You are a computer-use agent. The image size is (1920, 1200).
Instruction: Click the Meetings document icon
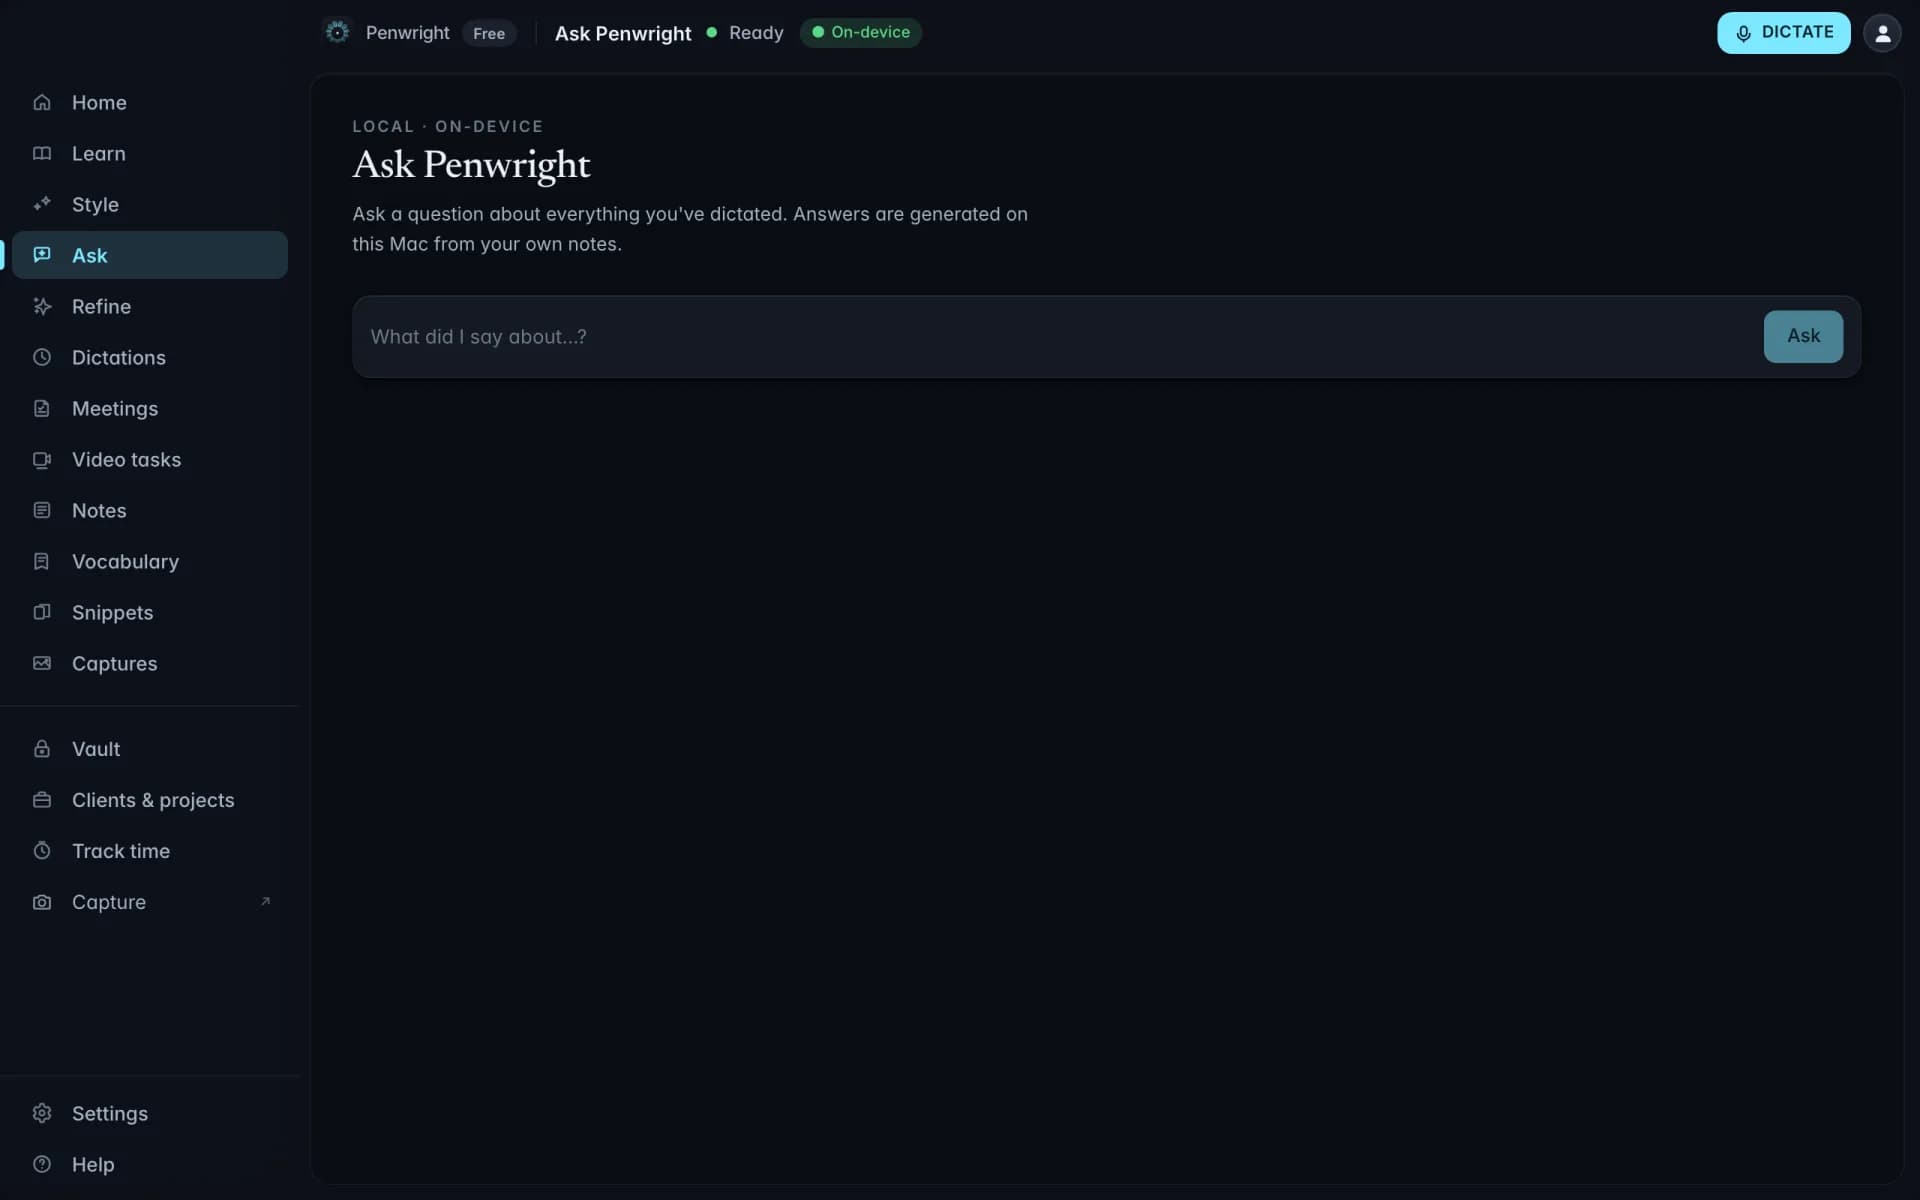click(42, 408)
